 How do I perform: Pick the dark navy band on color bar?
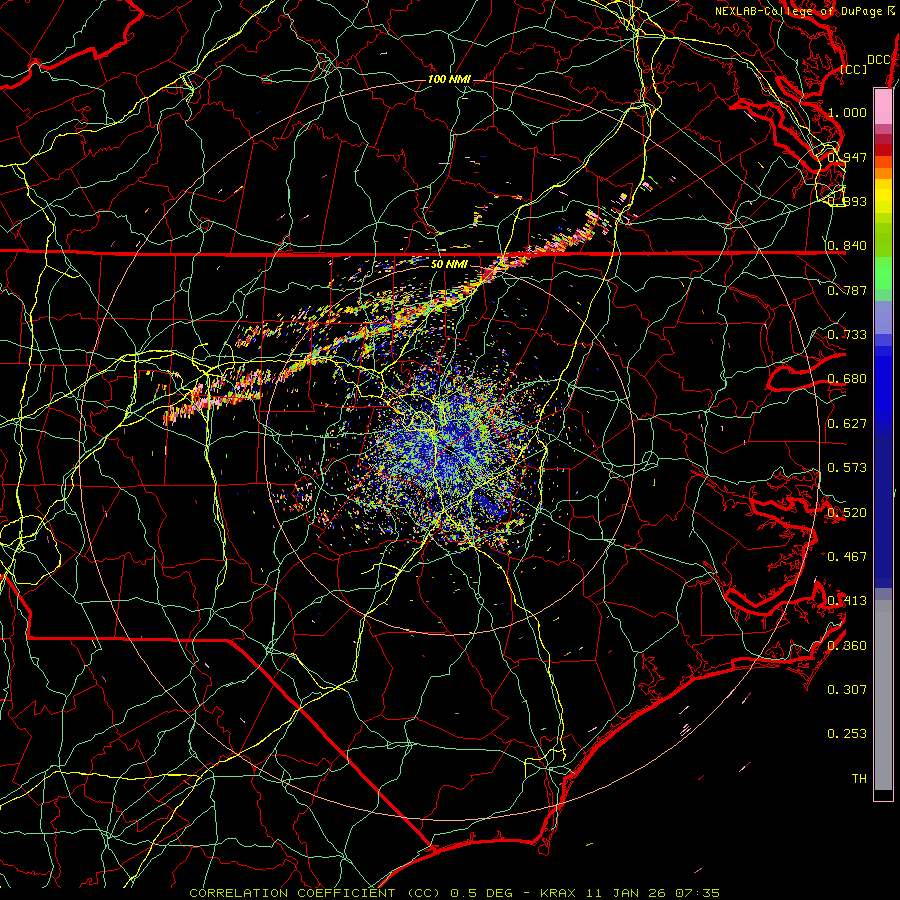(883, 508)
